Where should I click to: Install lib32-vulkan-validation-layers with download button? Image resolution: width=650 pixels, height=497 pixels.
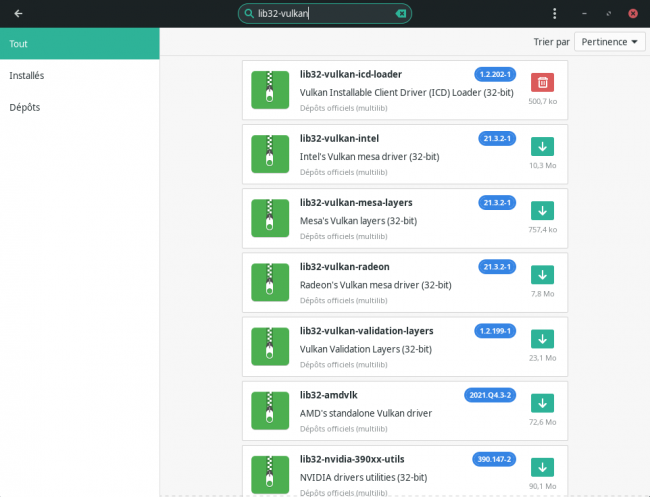click(542, 339)
